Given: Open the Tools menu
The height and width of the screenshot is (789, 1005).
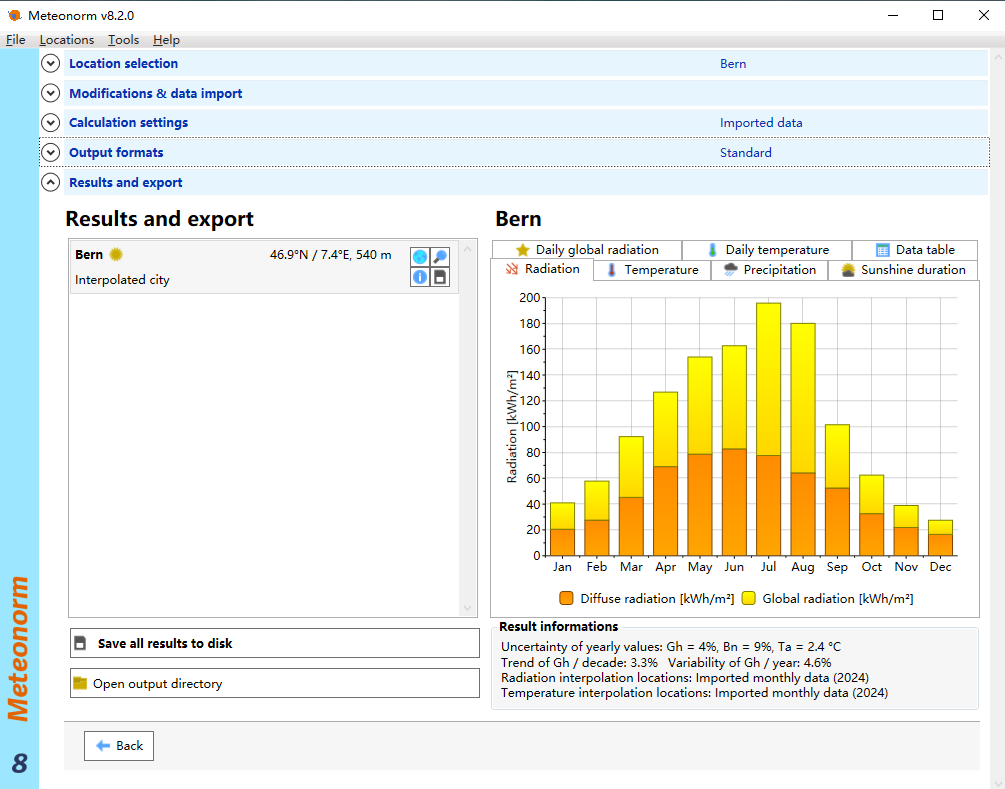Looking at the screenshot, I should [123, 40].
